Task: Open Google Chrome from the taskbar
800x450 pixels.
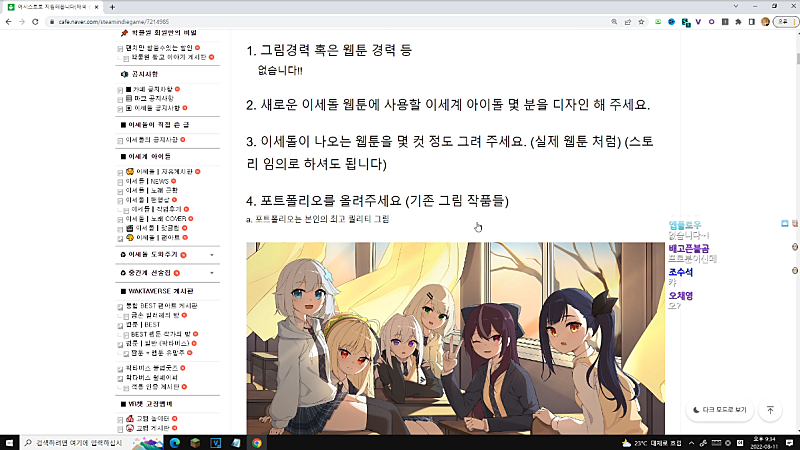Action: [x=257, y=443]
